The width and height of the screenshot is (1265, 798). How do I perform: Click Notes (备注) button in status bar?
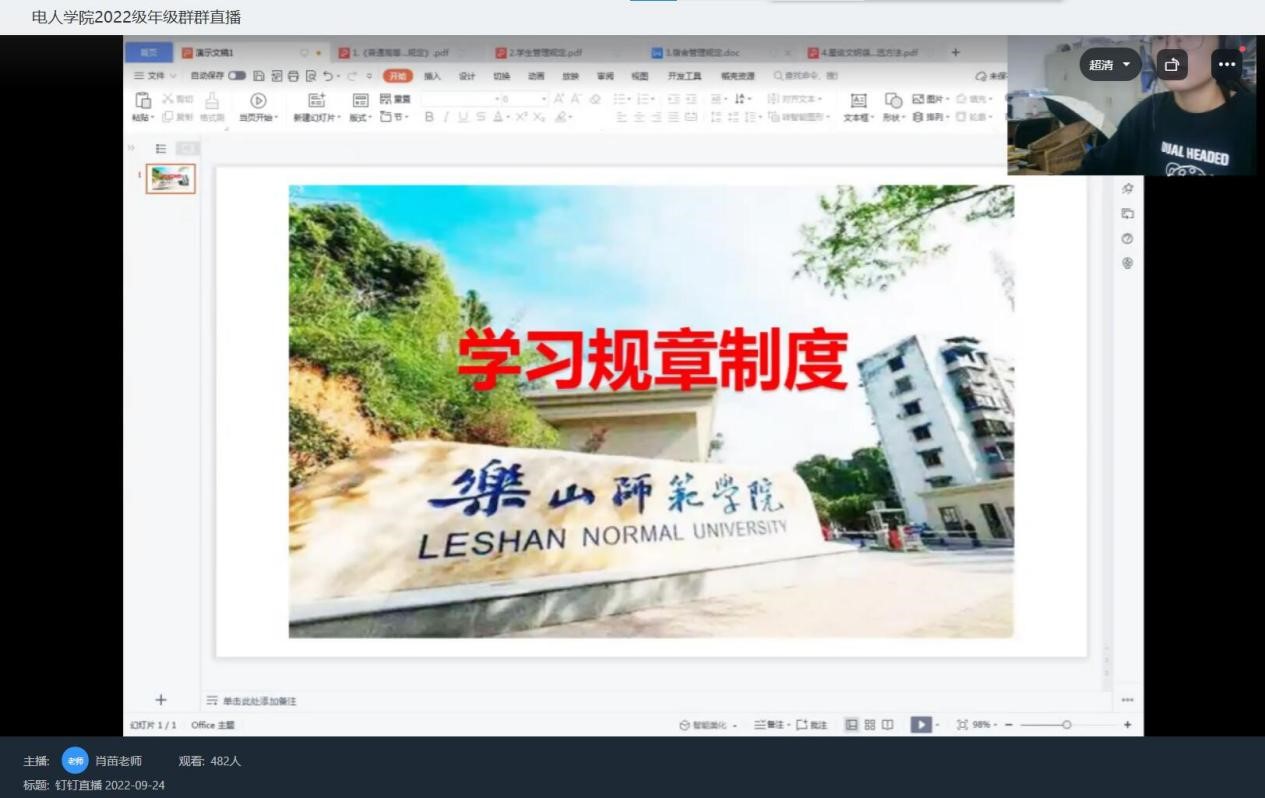769,725
